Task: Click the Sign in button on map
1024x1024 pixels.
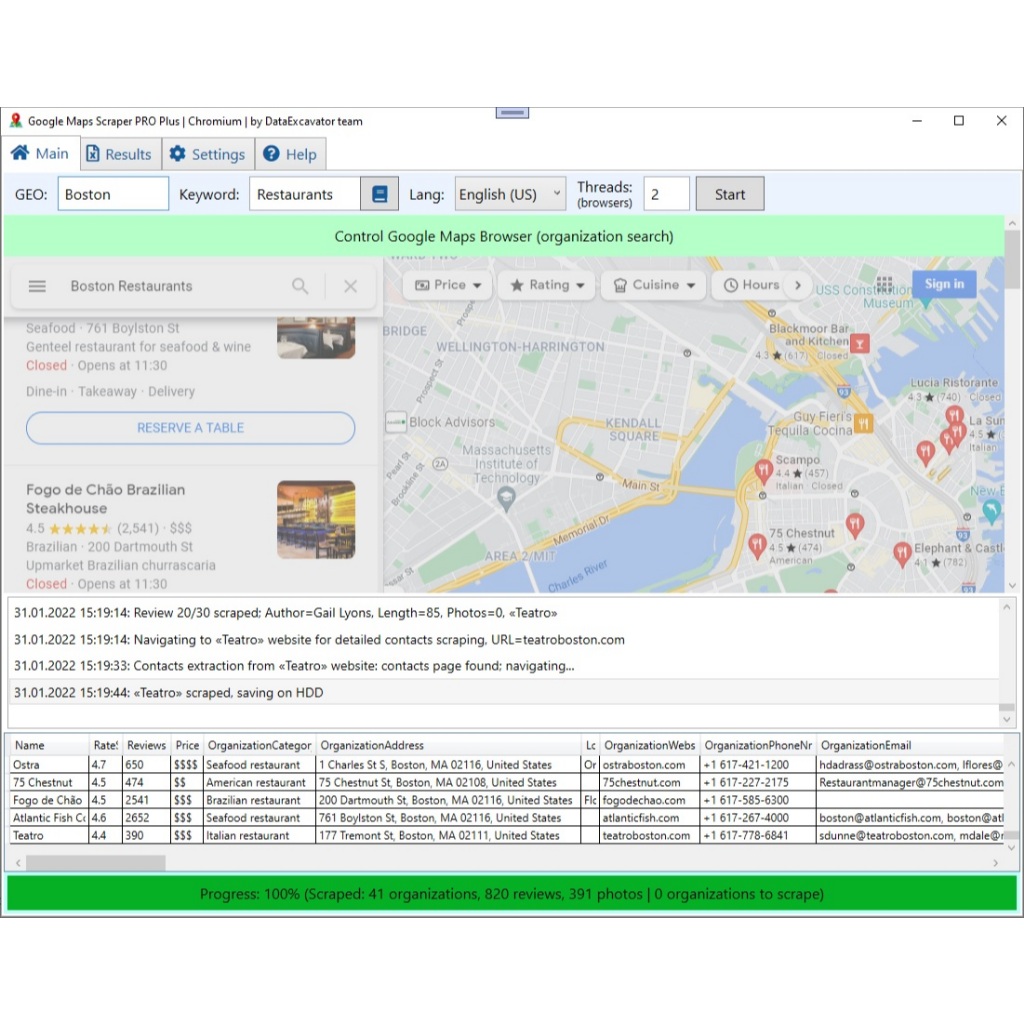Action: pos(943,284)
